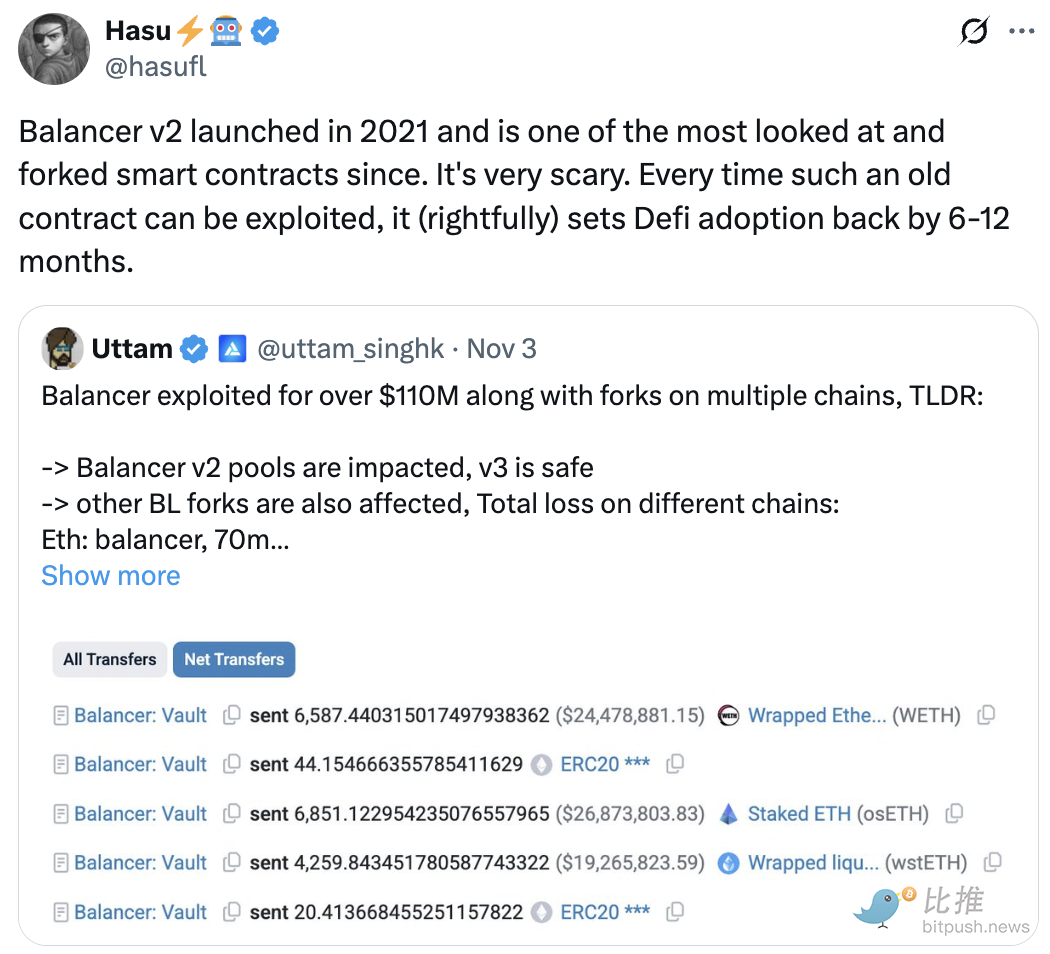Switch to the All Transfers tab
1050x954 pixels.
pyautogui.click(x=110, y=659)
